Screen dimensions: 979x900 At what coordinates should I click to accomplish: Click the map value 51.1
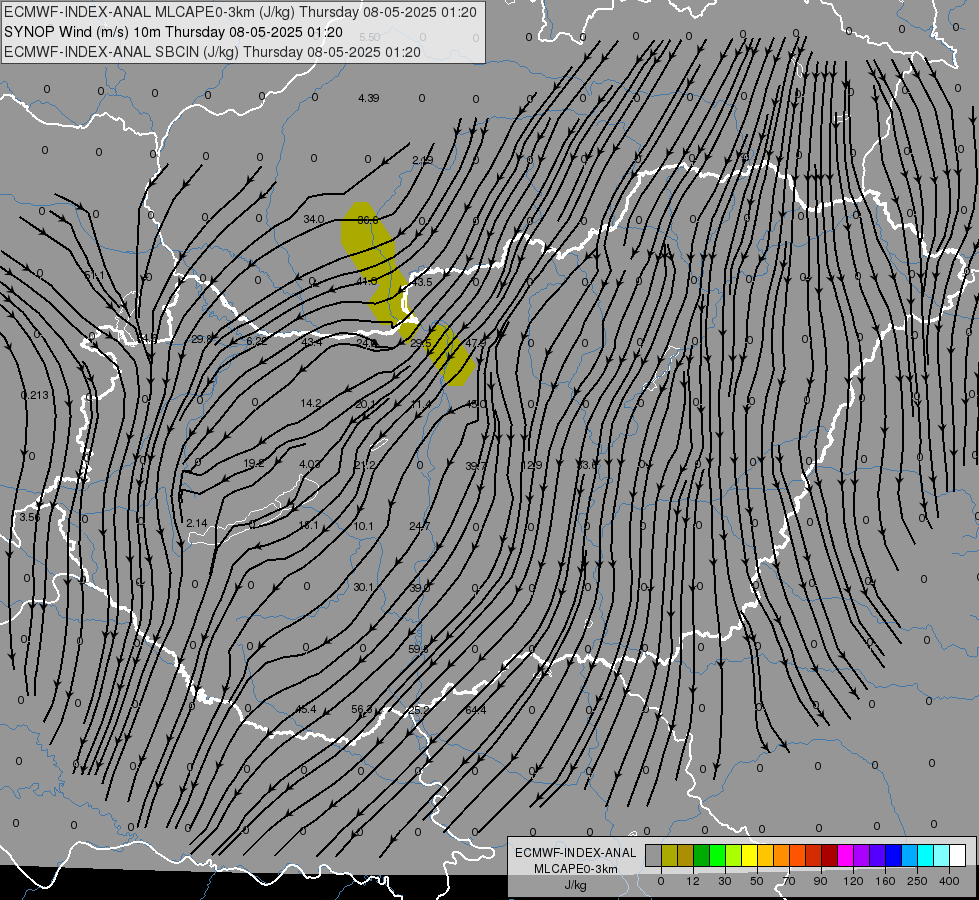[x=94, y=275]
